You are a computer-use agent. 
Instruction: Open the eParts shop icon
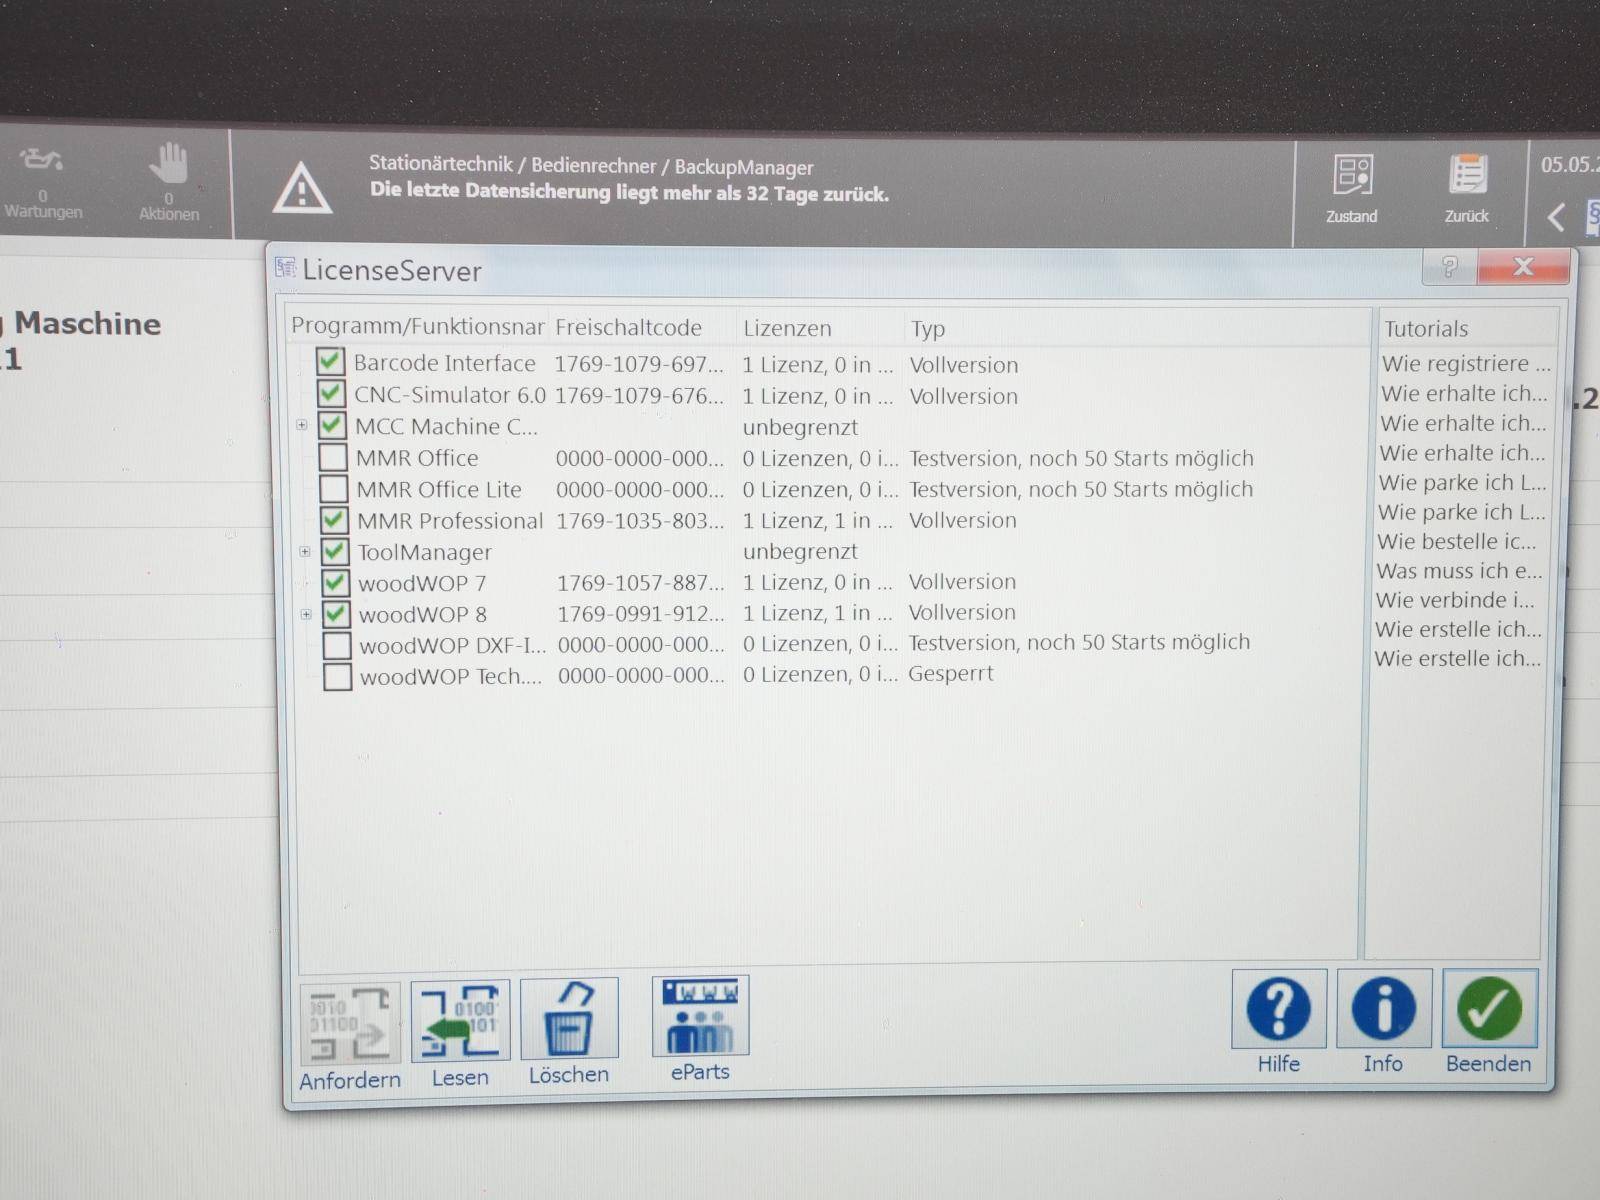700,1016
